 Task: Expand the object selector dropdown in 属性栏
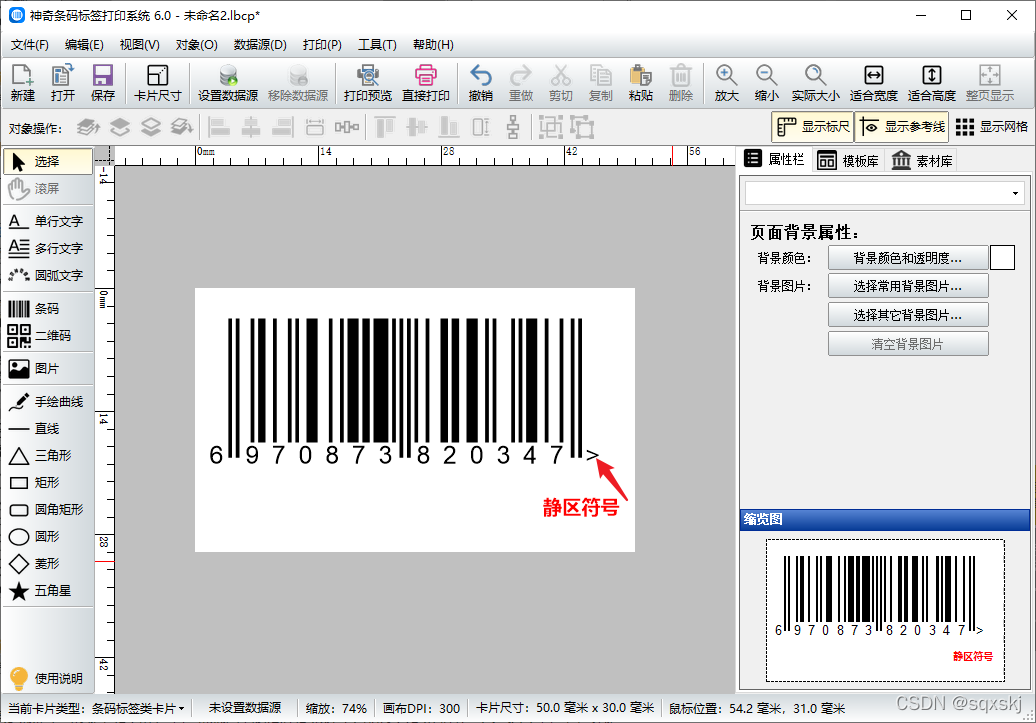pyautogui.click(x=1015, y=194)
